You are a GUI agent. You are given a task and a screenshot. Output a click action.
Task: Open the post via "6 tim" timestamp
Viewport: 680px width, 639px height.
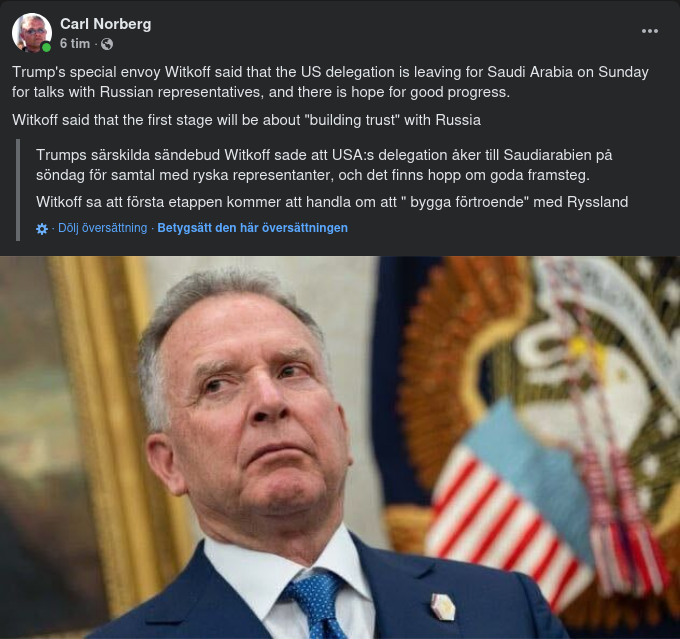tap(75, 43)
